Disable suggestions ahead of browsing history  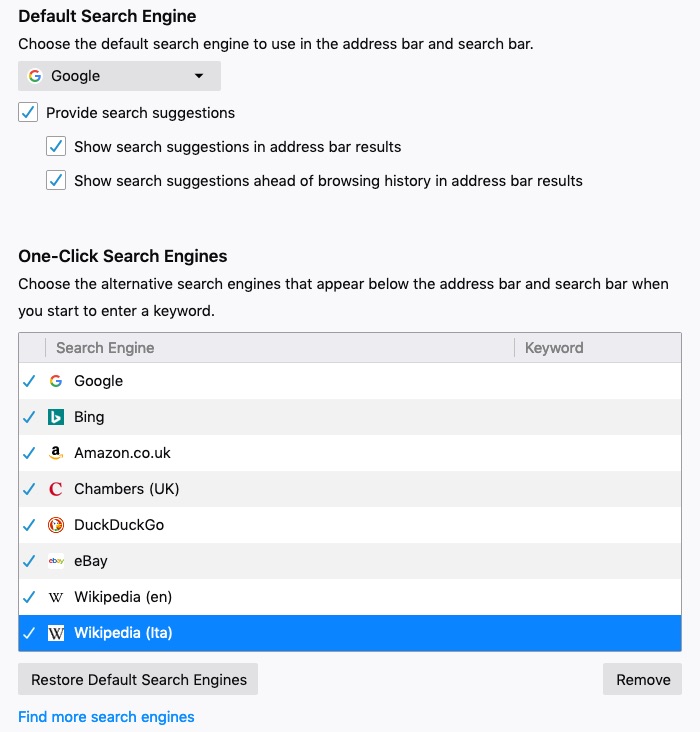pyautogui.click(x=56, y=180)
